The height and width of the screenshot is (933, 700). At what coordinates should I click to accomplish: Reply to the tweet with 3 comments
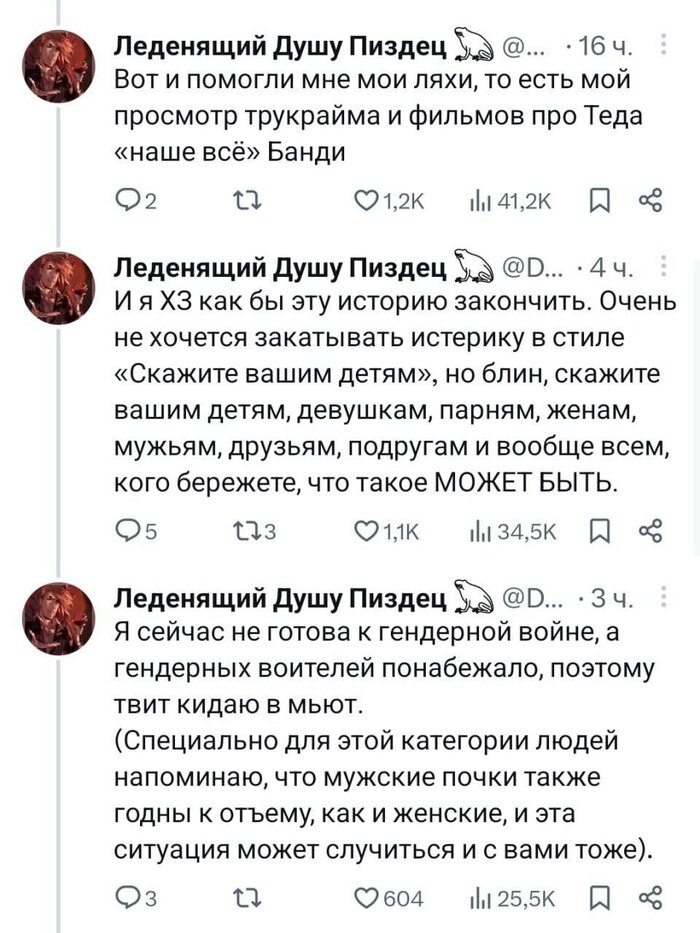click(129, 897)
